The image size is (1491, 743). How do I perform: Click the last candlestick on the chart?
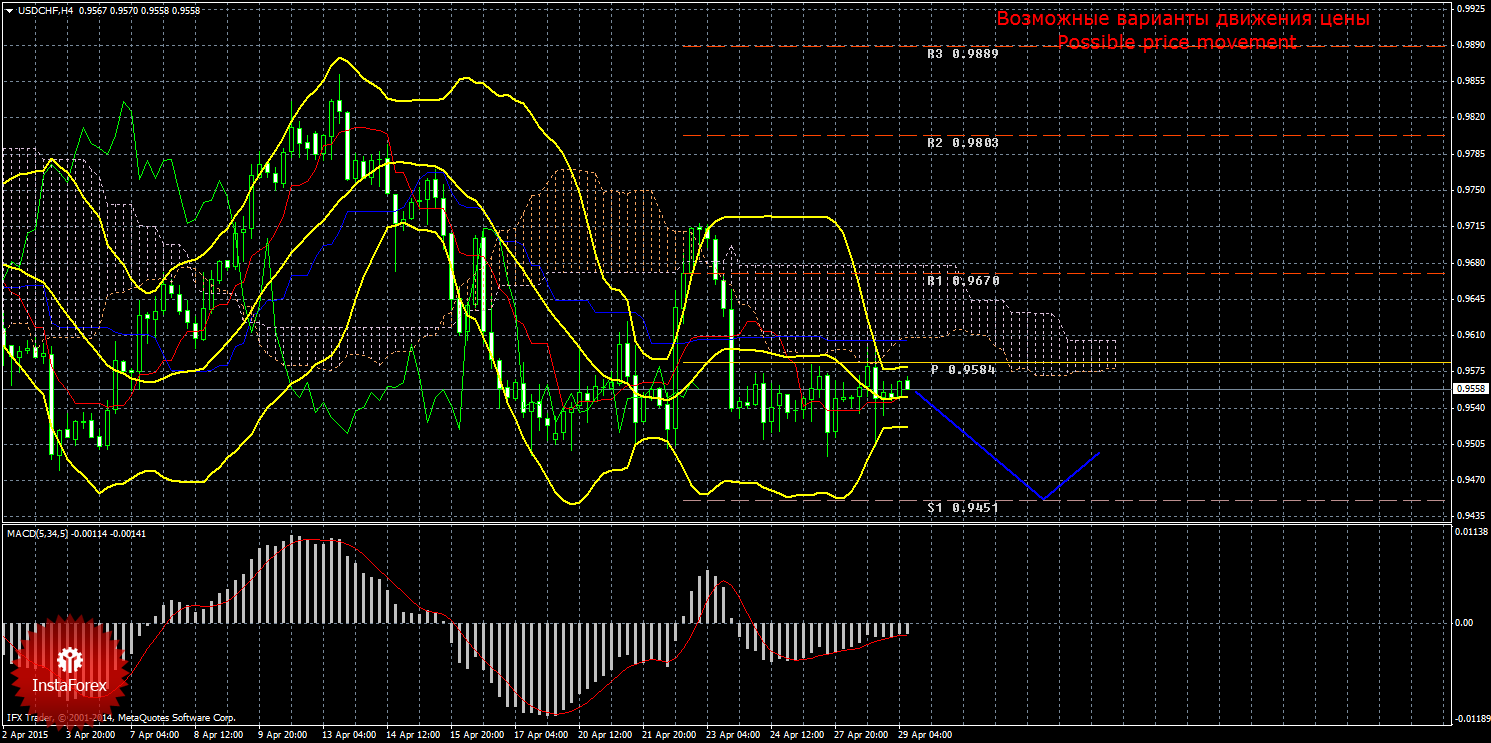coord(908,383)
